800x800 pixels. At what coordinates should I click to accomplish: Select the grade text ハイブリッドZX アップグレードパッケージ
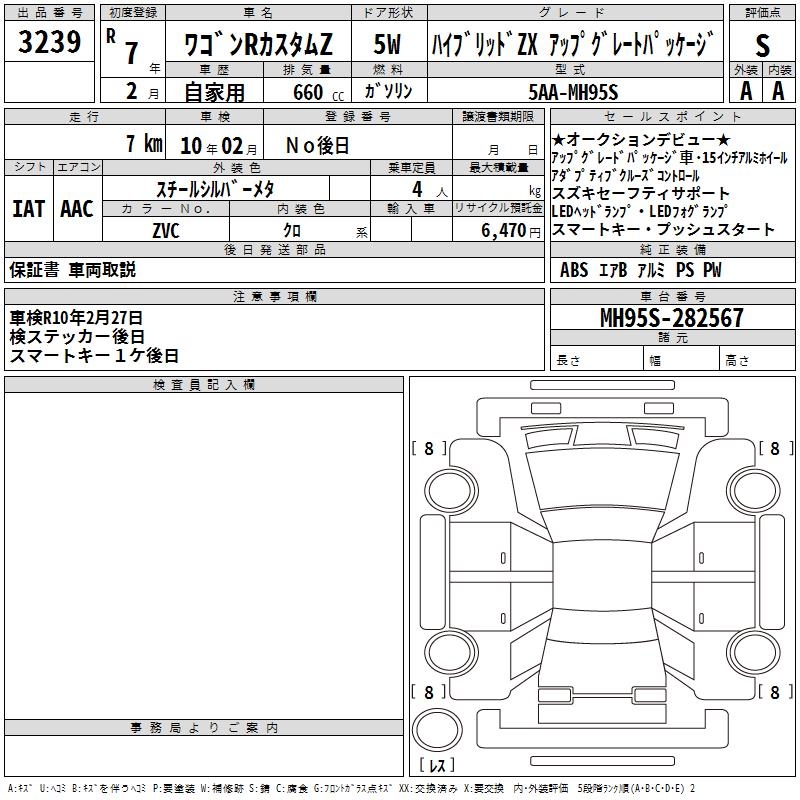tap(571, 44)
